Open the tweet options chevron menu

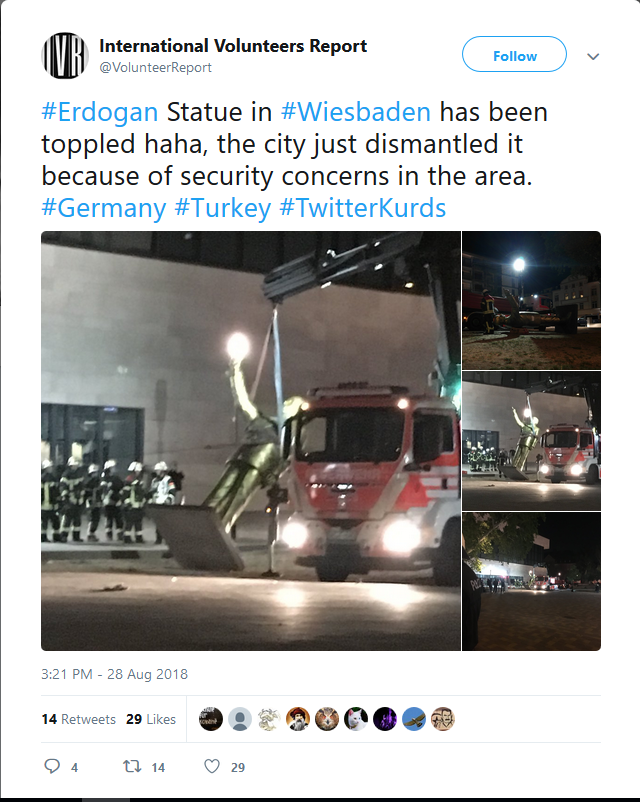[x=593, y=56]
